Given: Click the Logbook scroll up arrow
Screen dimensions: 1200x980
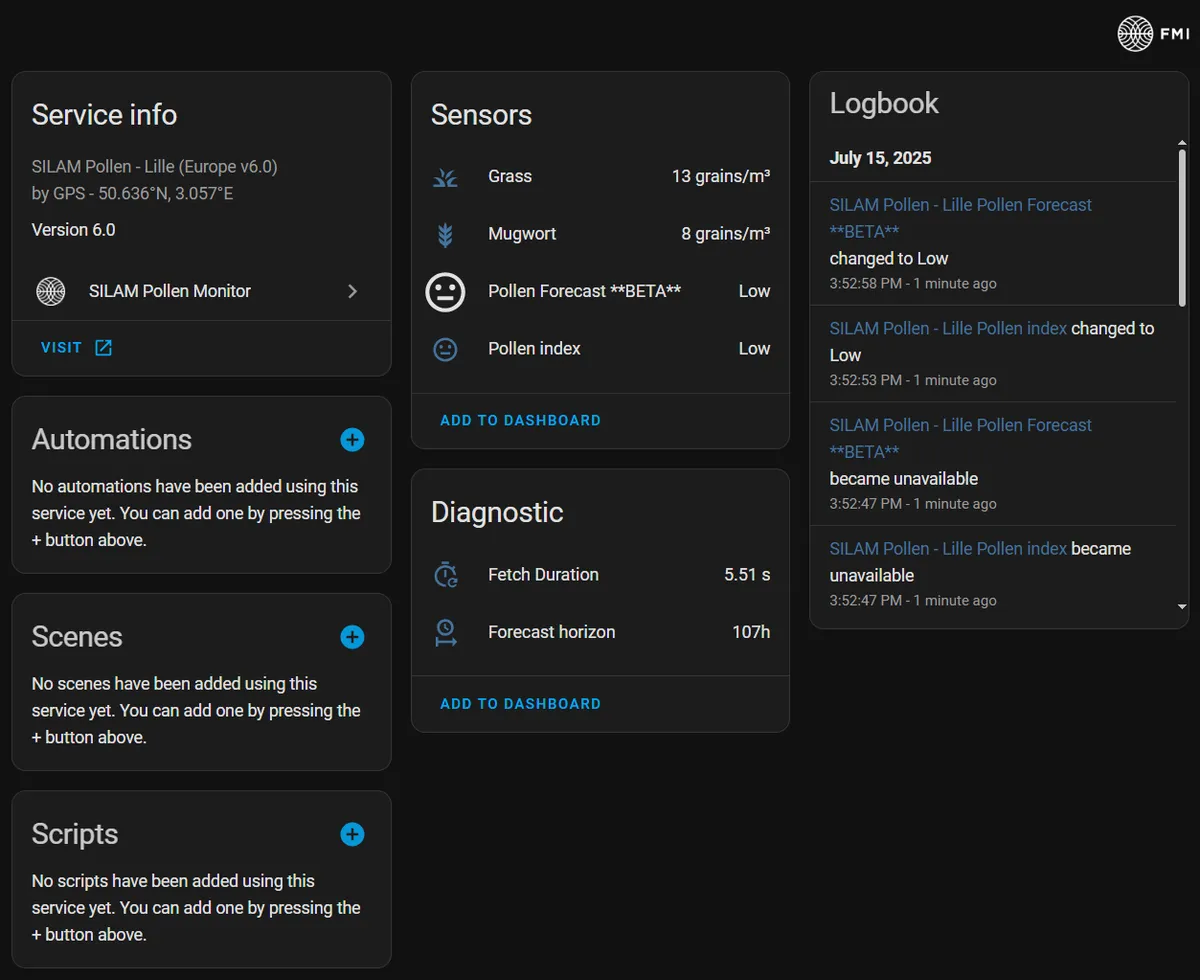Looking at the screenshot, I should (x=1182, y=143).
